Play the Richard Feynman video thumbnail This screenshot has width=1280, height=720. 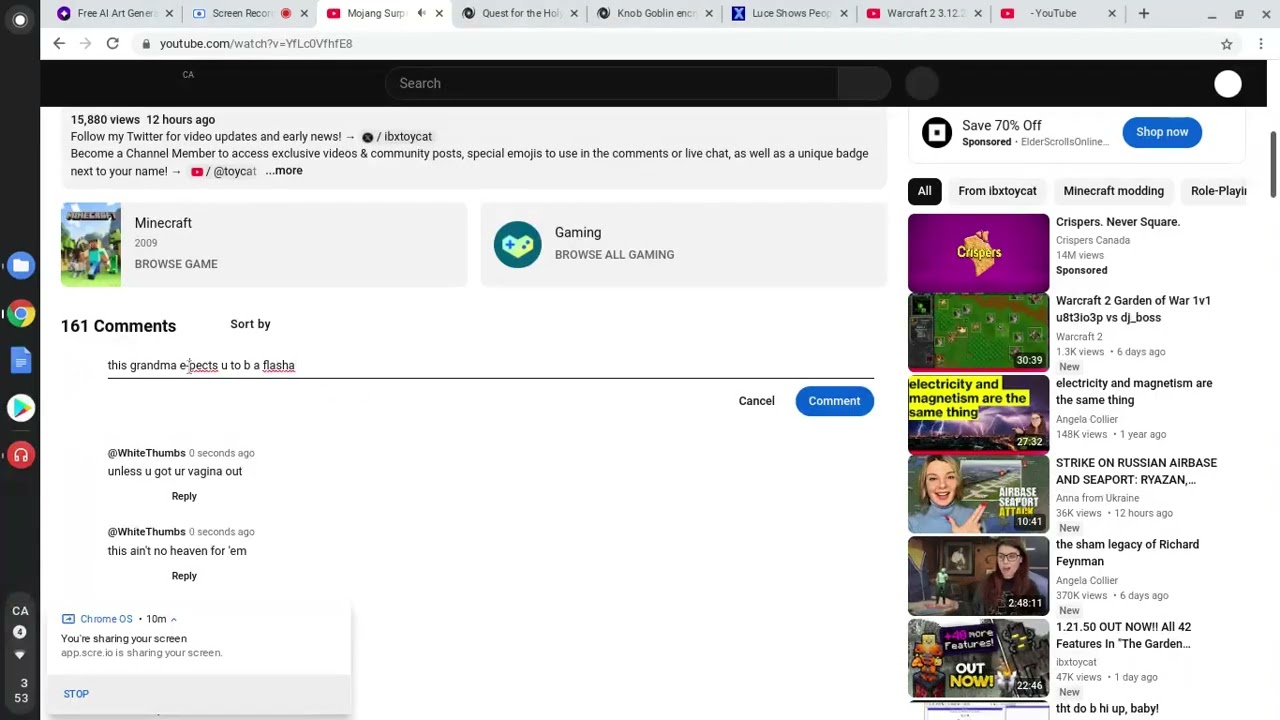978,577
